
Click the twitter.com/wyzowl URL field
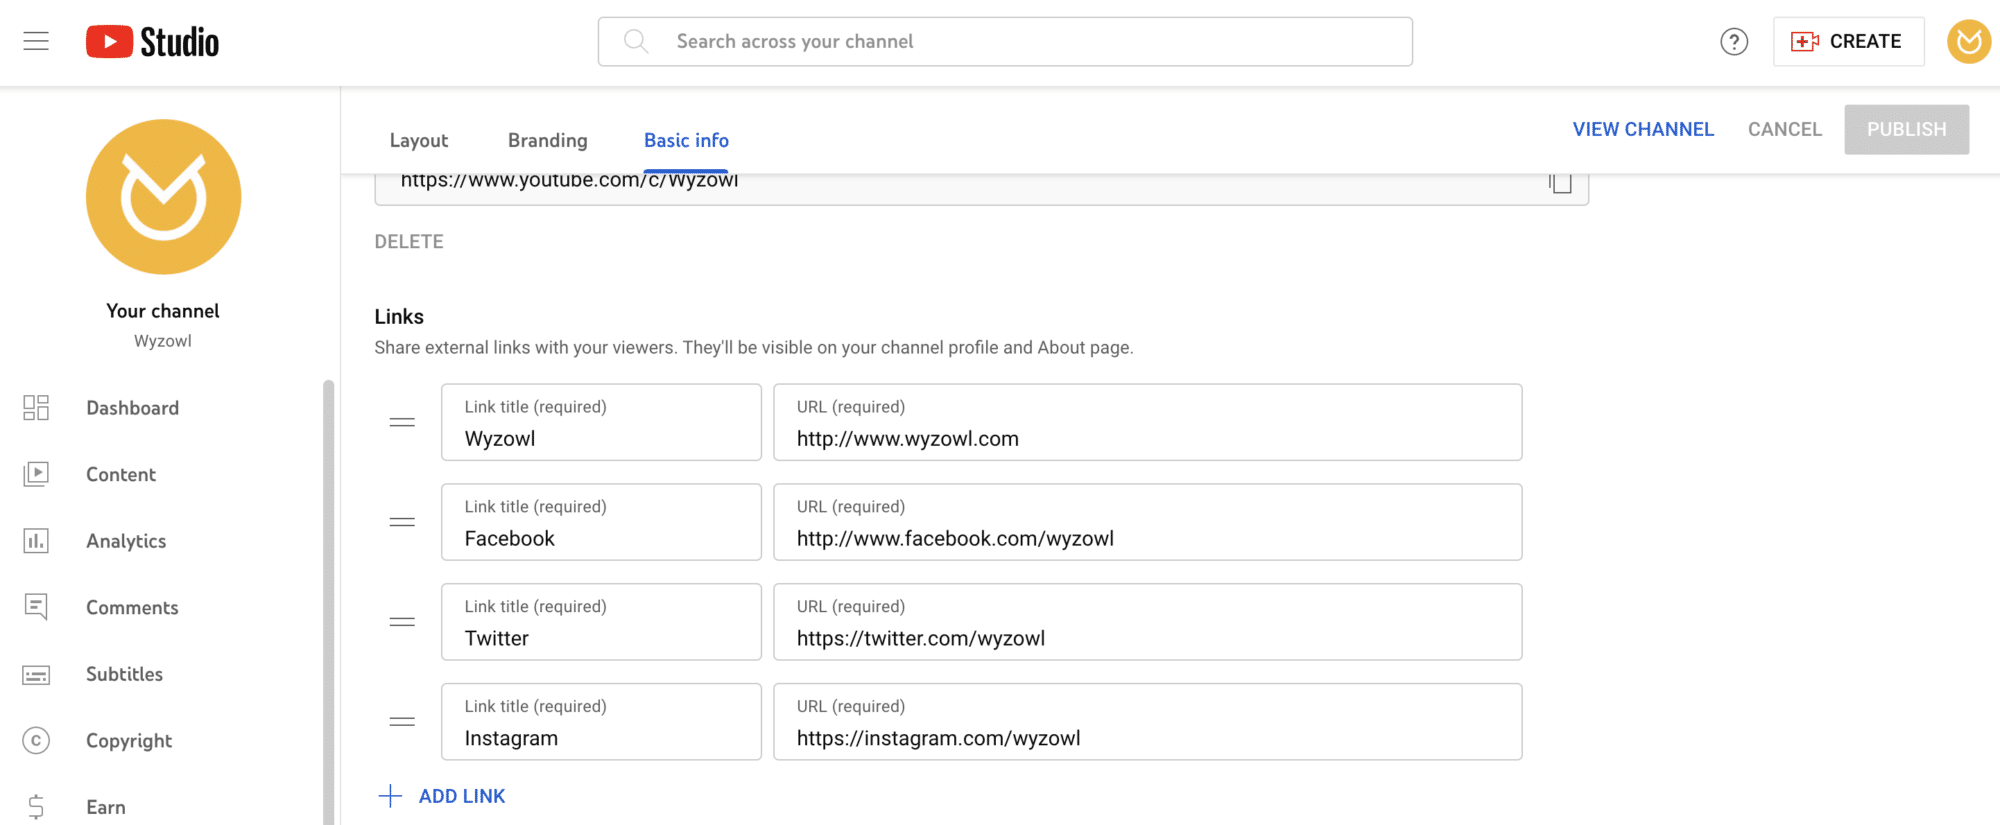[x=1148, y=622]
